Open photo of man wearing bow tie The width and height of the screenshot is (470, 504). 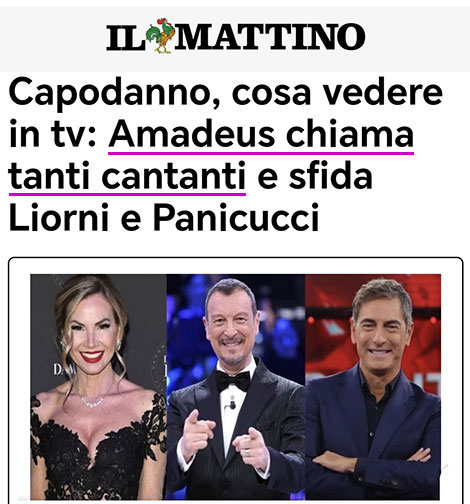(x=236, y=387)
